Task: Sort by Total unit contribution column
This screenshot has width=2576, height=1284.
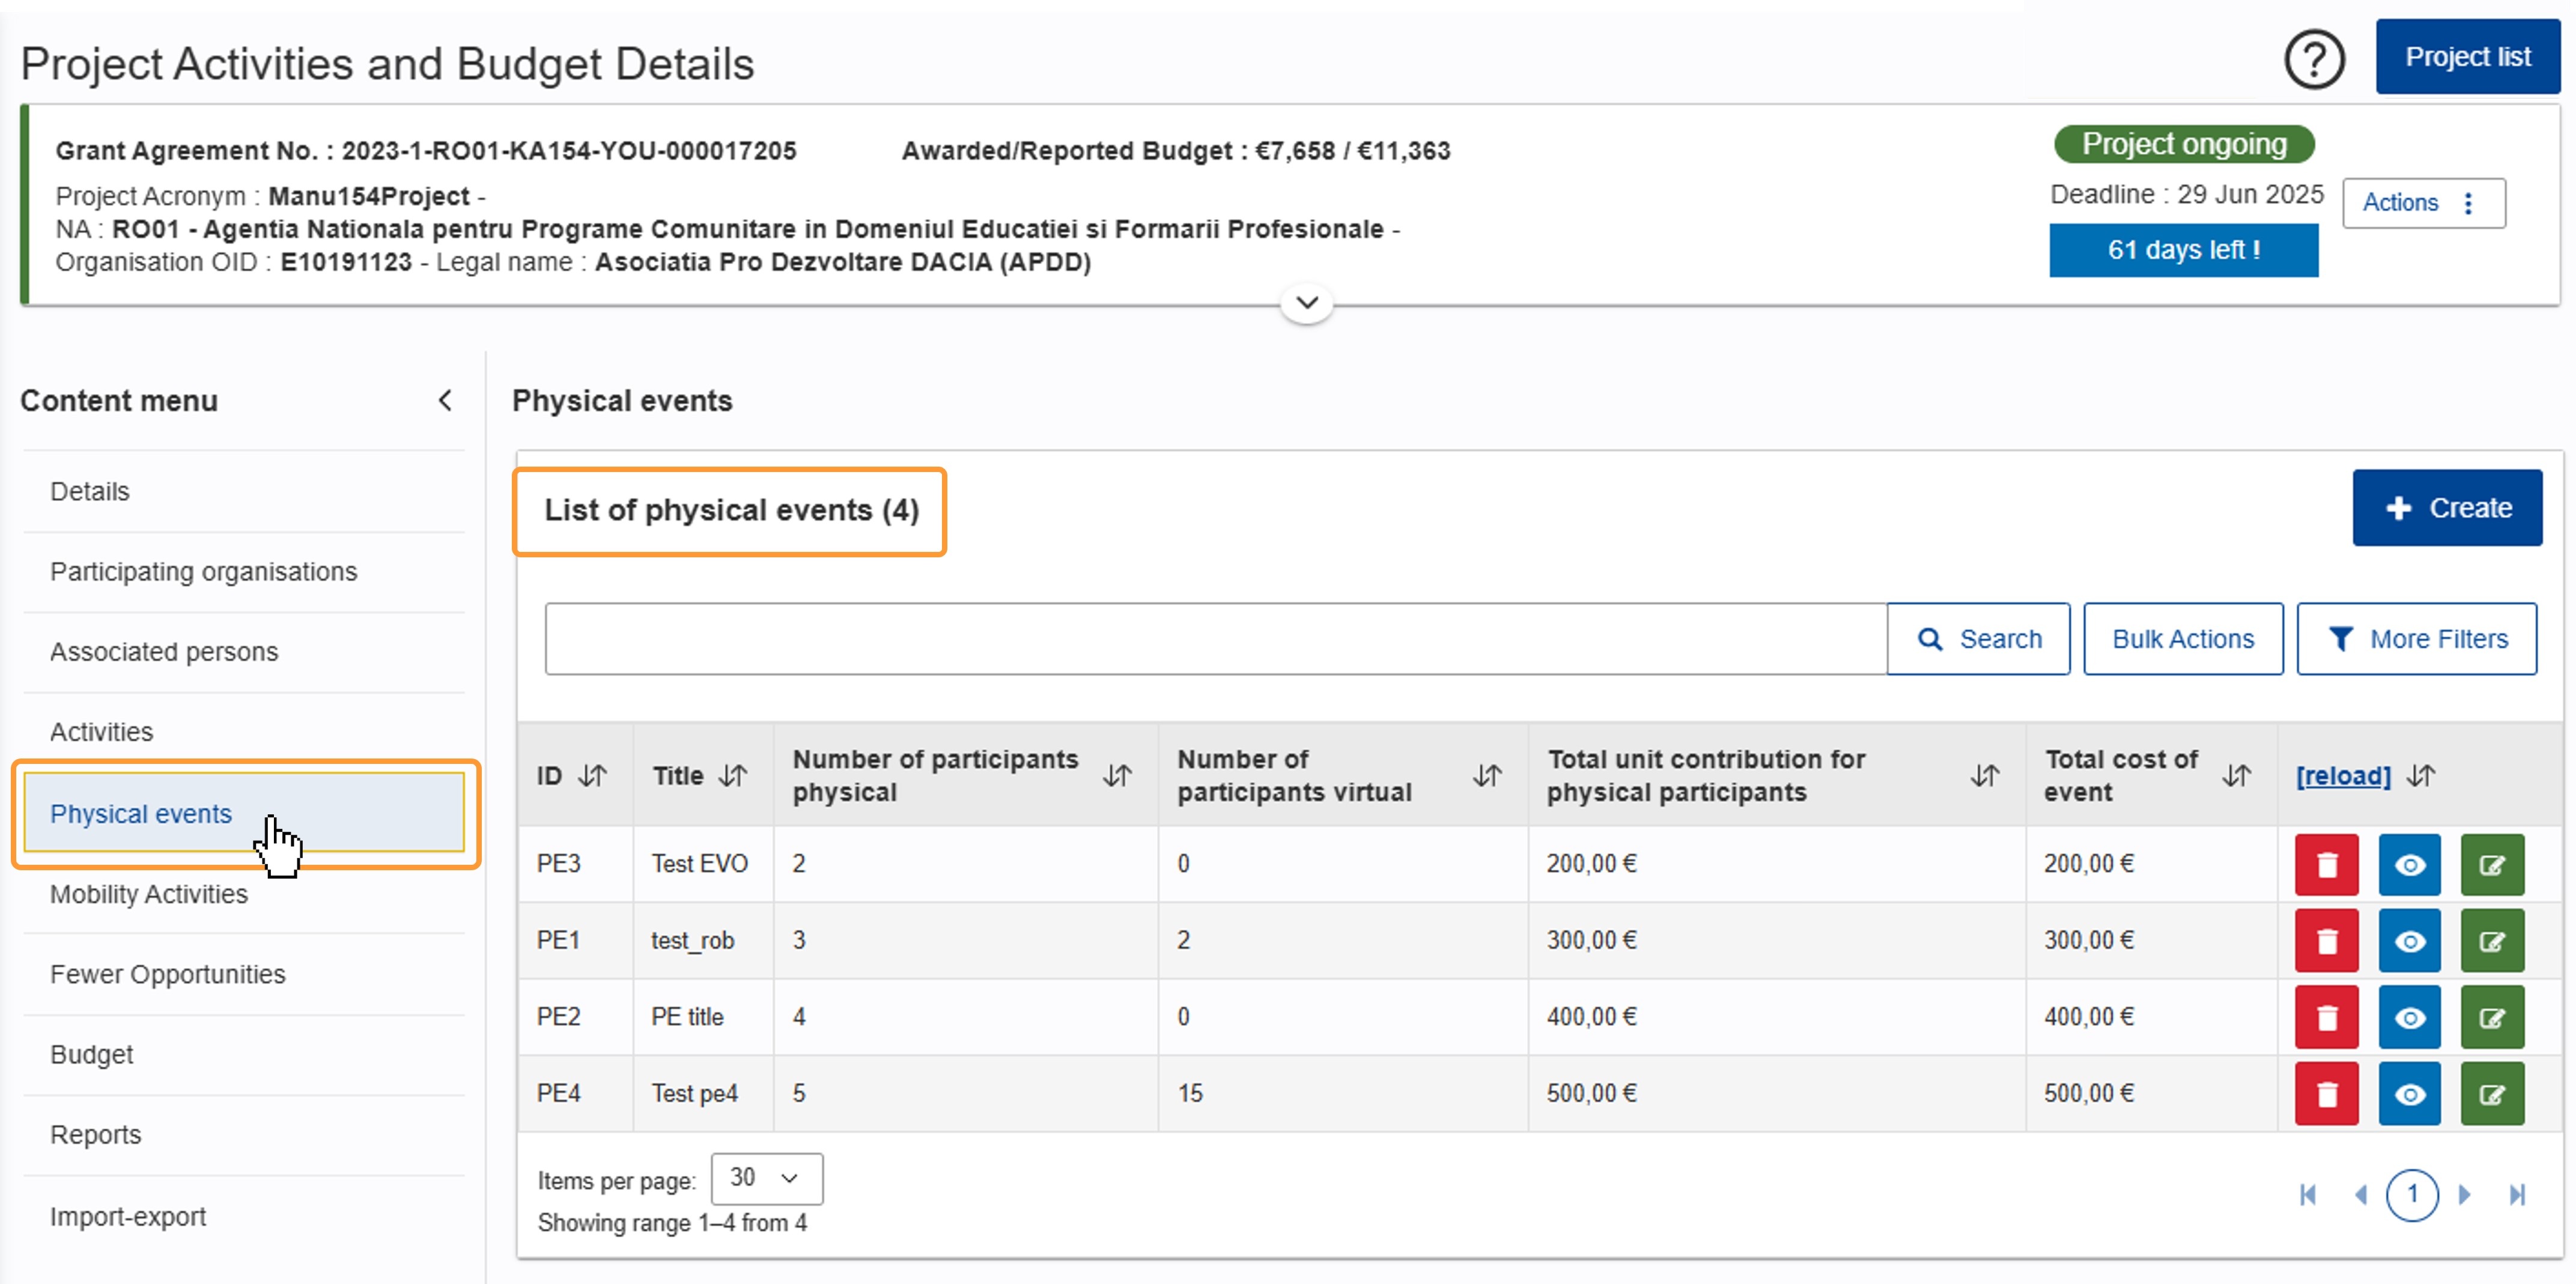Action: [x=1985, y=775]
